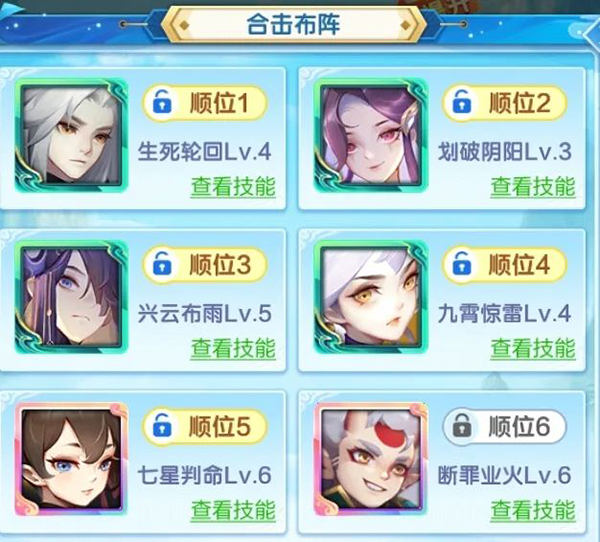
Task: Toggle the blue lock icon on 顺位1
Action: coord(162,101)
